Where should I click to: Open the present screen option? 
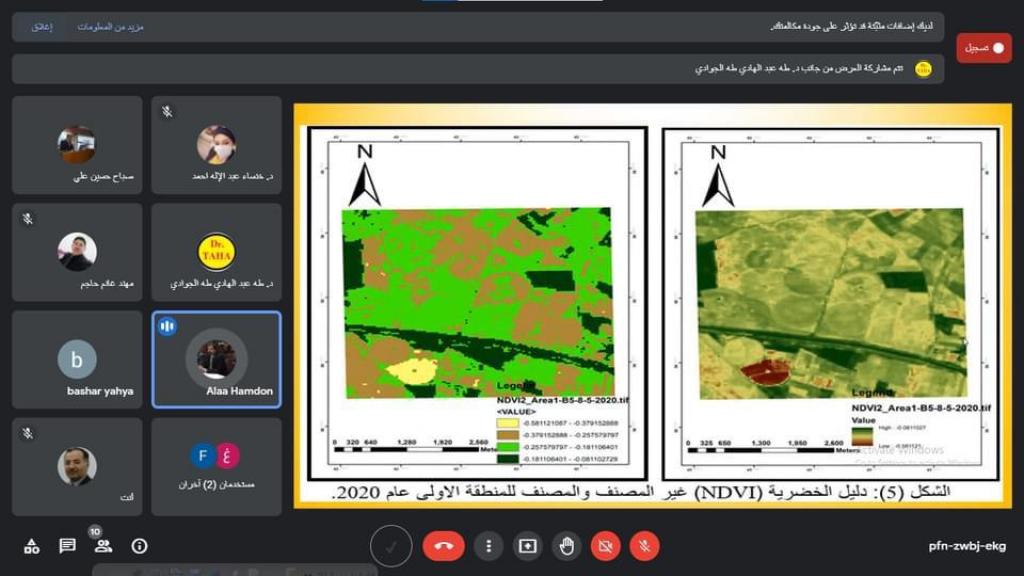(x=527, y=546)
